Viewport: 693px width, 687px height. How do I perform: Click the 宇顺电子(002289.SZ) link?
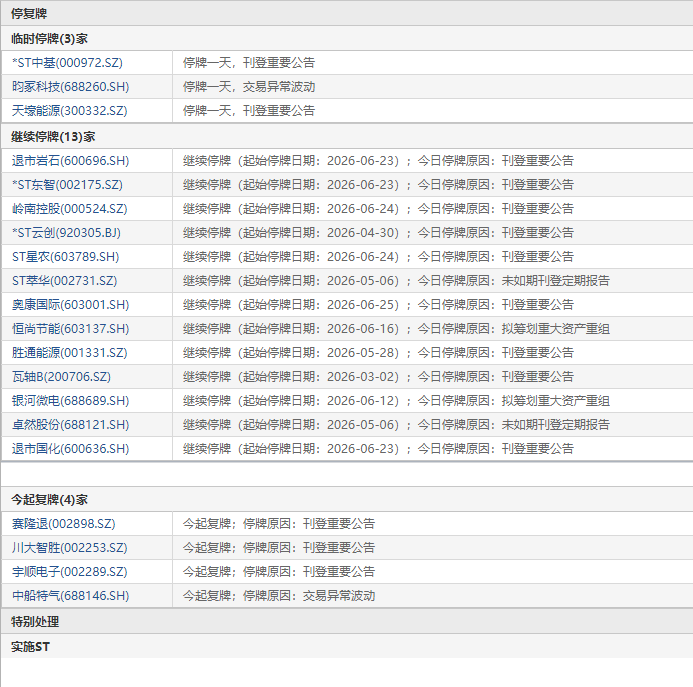tap(69, 572)
